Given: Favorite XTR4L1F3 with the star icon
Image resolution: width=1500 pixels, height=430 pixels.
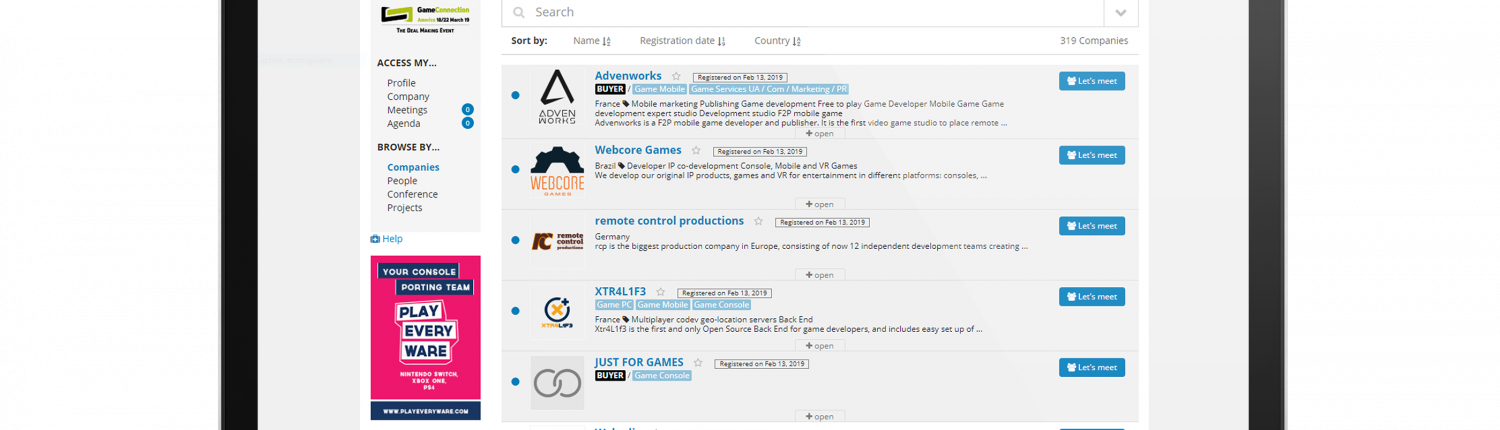Looking at the screenshot, I should [660, 293].
